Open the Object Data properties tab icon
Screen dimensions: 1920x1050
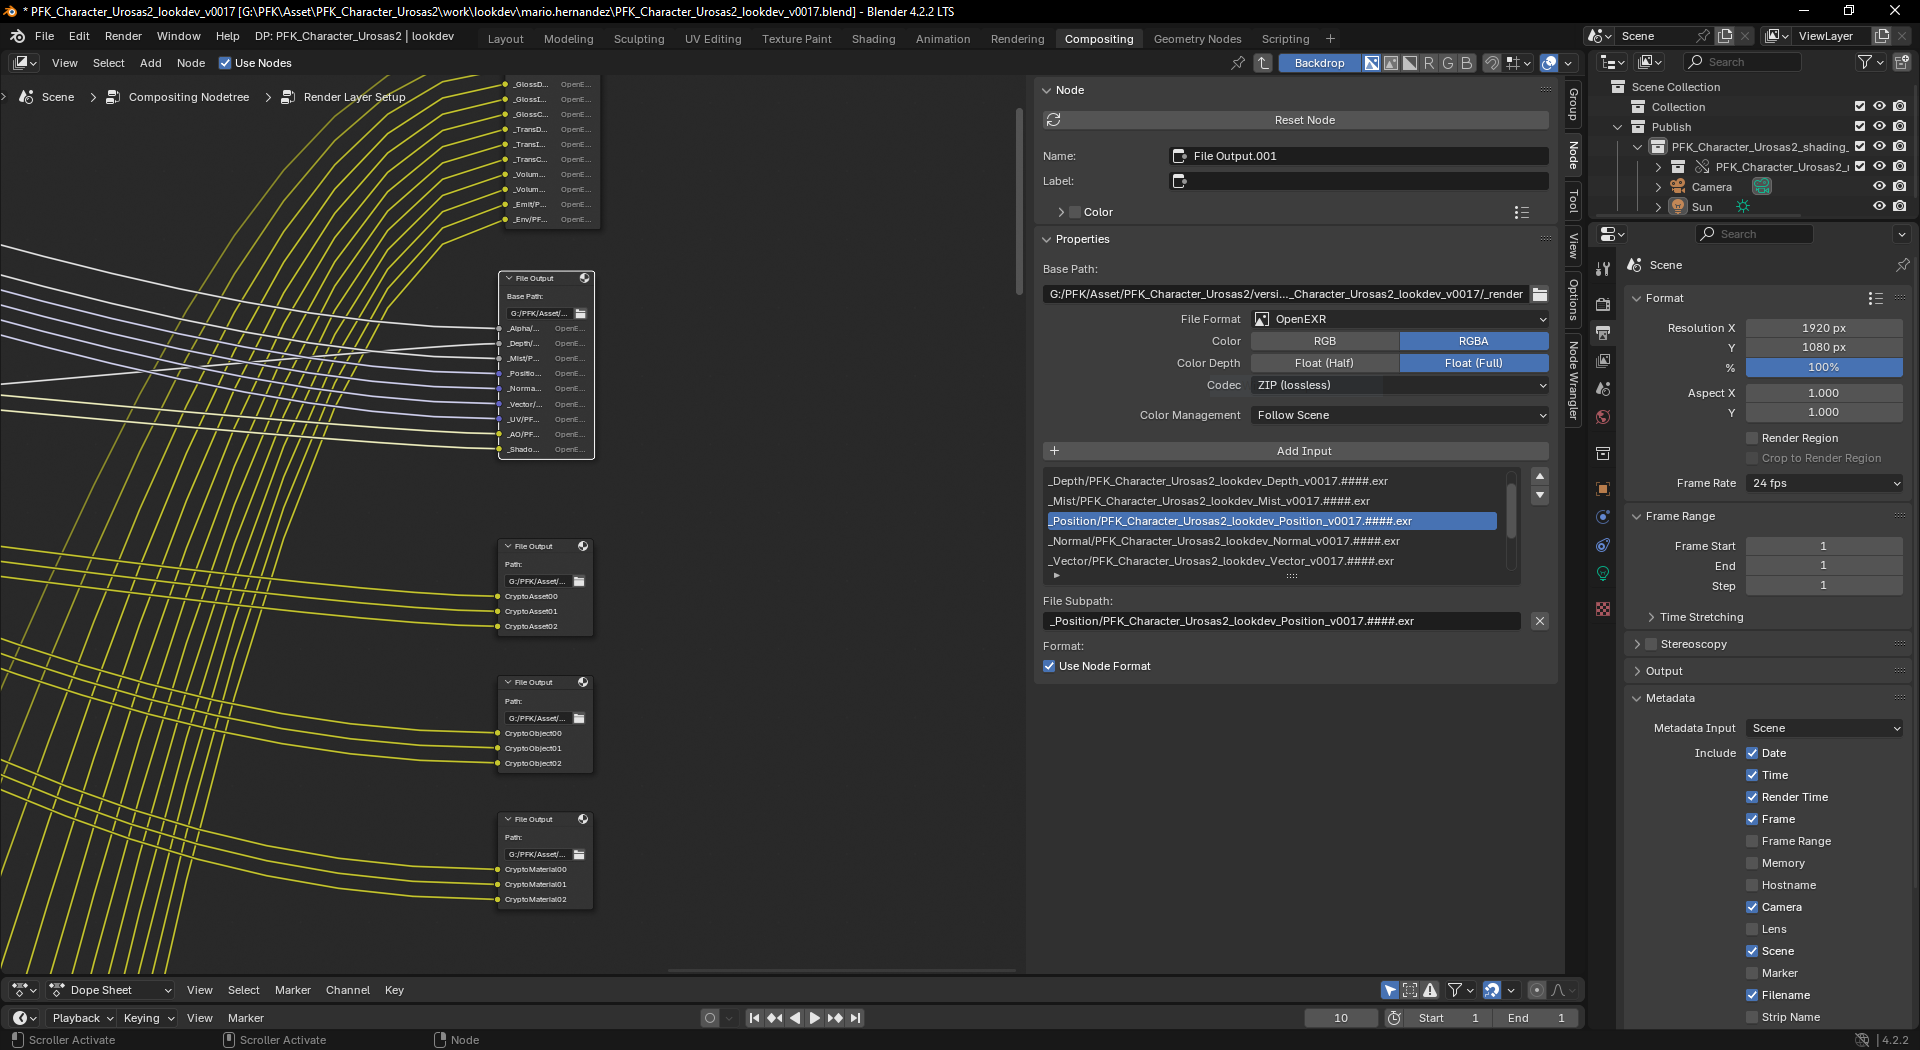[1603, 573]
